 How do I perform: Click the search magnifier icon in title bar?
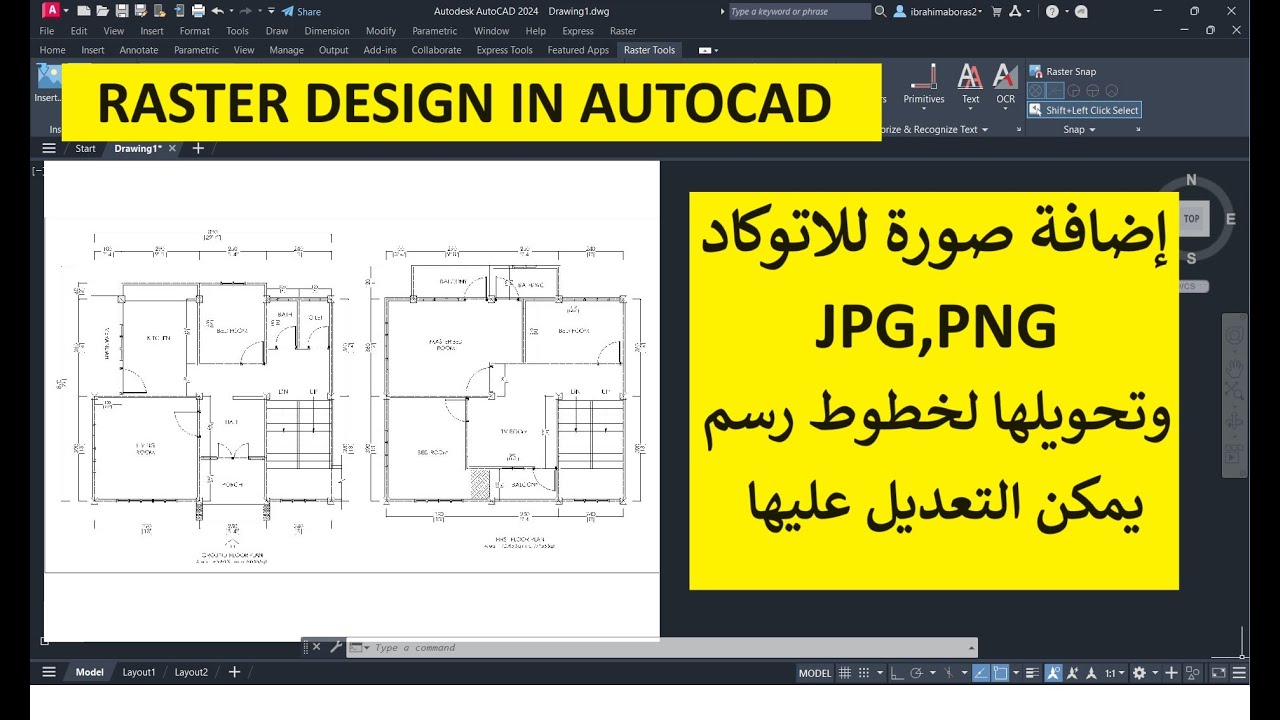click(880, 11)
